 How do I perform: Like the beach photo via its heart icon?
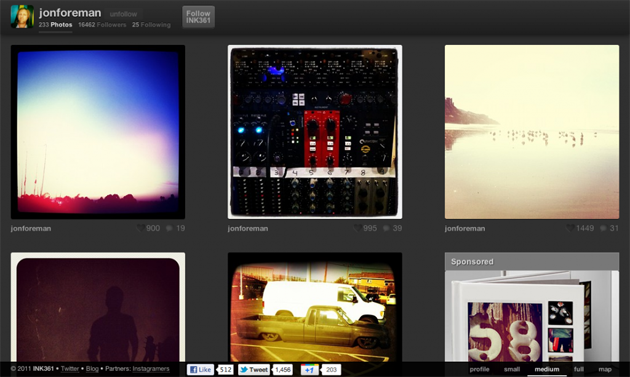pyautogui.click(x=570, y=228)
